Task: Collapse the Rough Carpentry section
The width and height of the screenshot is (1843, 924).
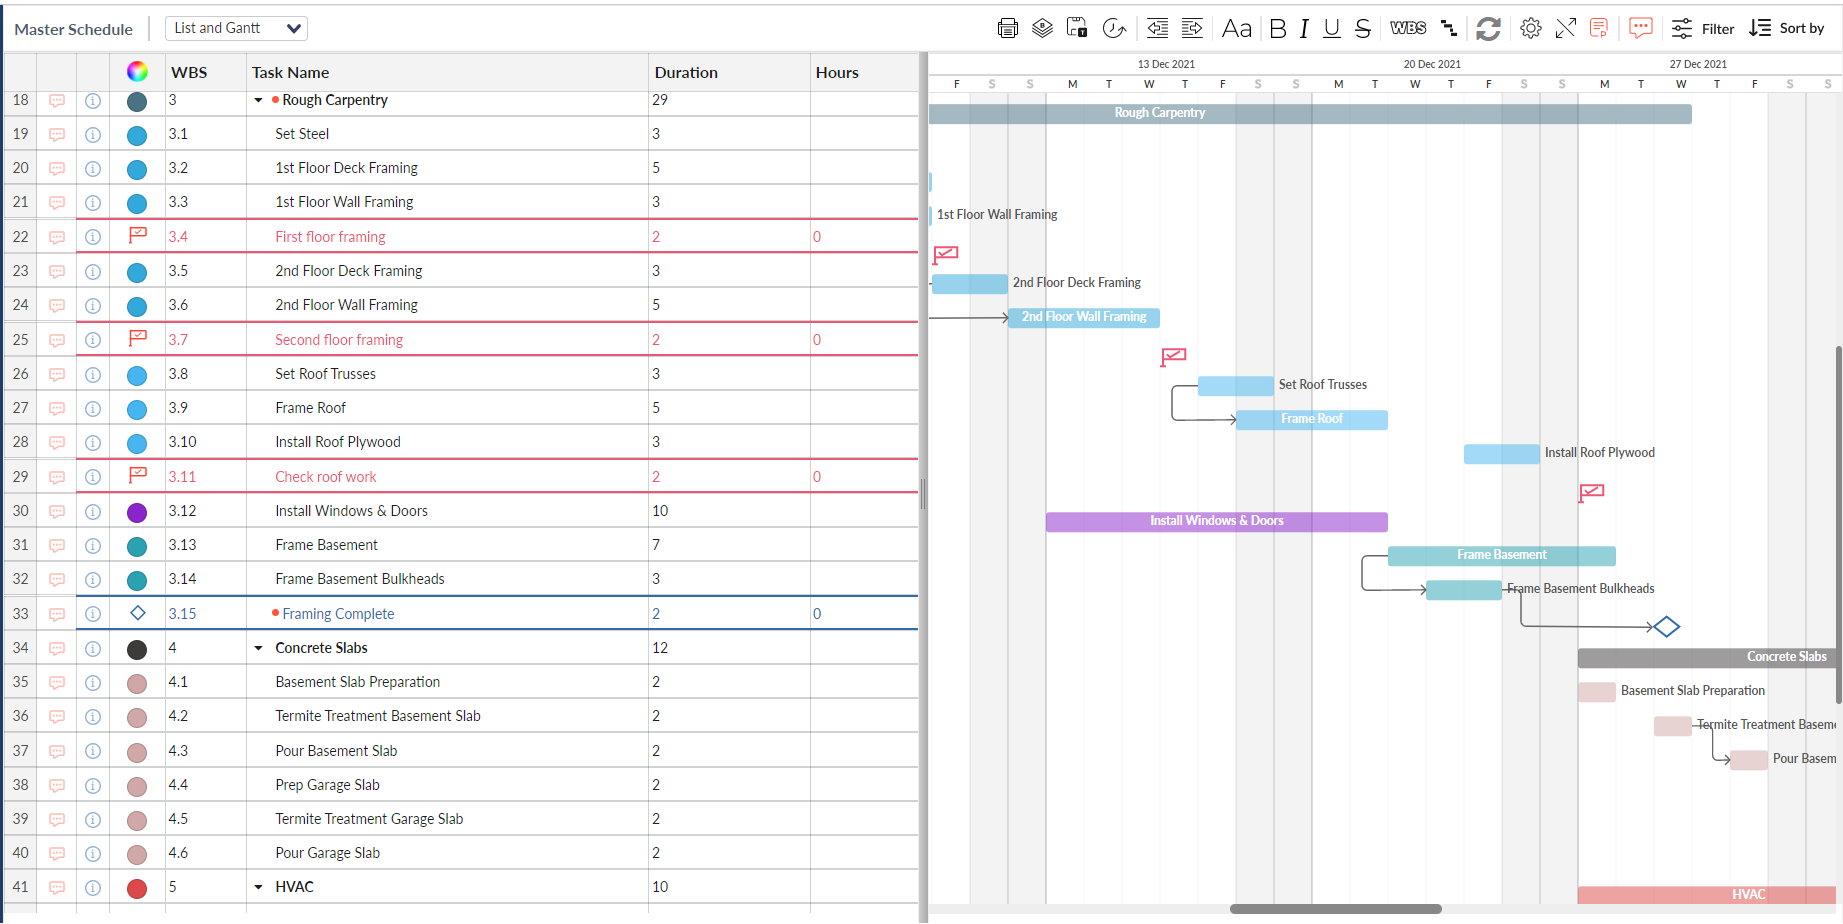Action: pyautogui.click(x=258, y=100)
